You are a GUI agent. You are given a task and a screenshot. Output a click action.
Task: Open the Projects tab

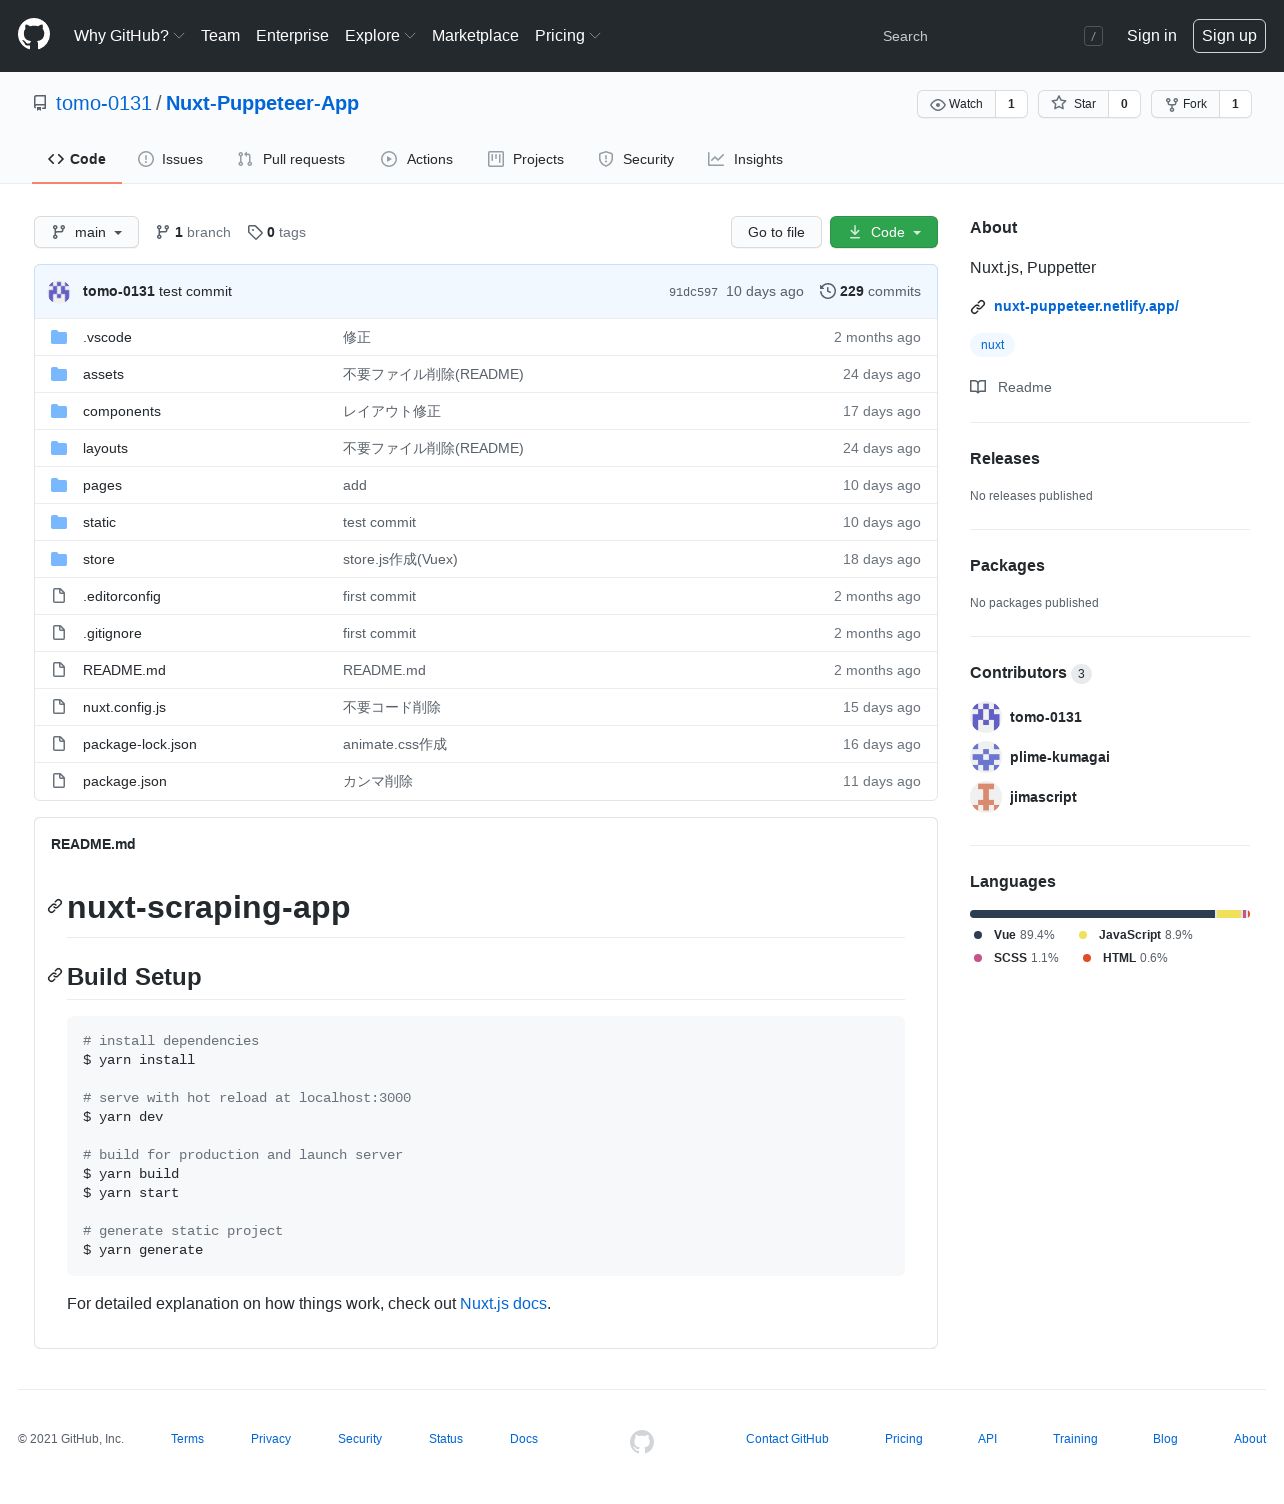click(526, 159)
